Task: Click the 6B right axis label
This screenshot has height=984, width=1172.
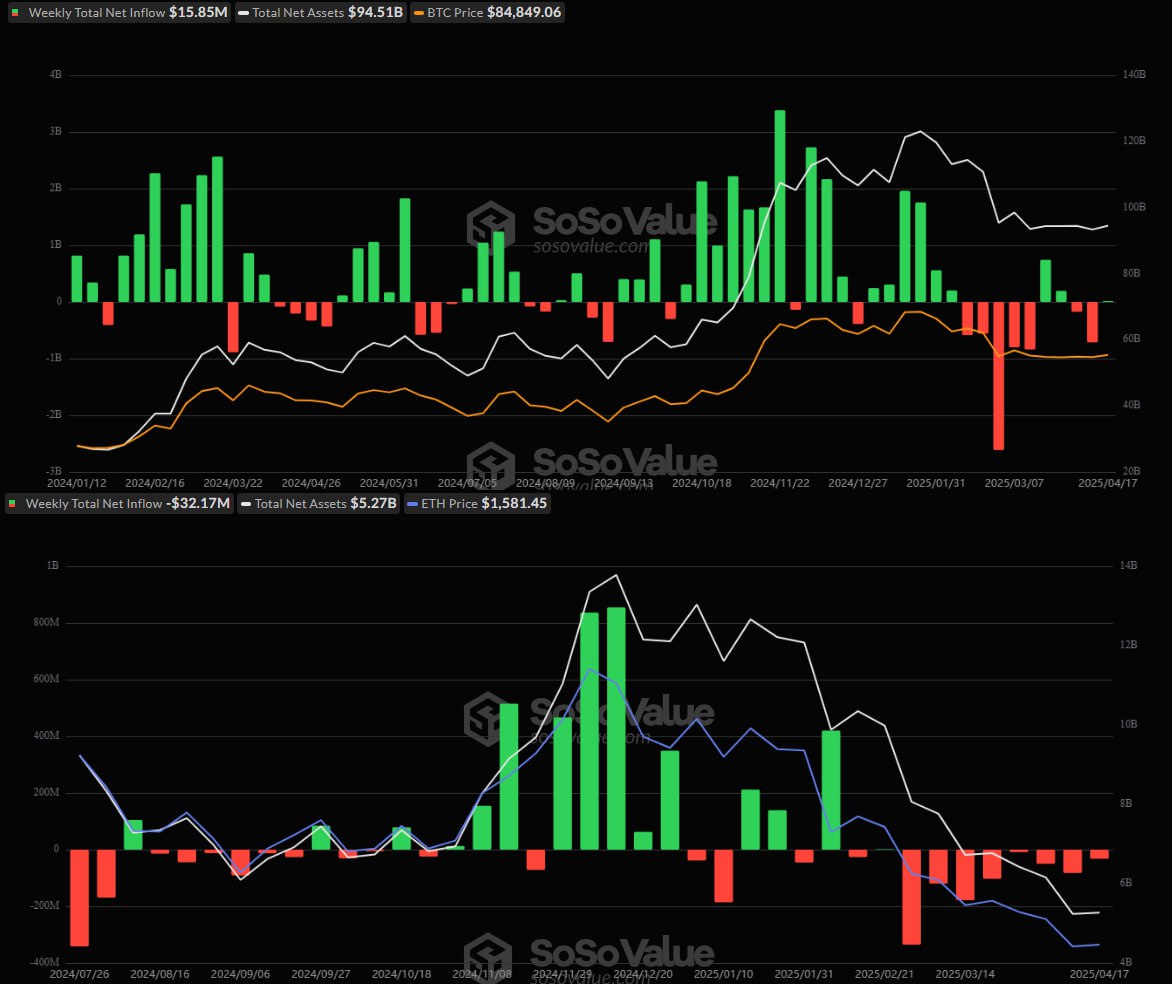Action: 1126,883
